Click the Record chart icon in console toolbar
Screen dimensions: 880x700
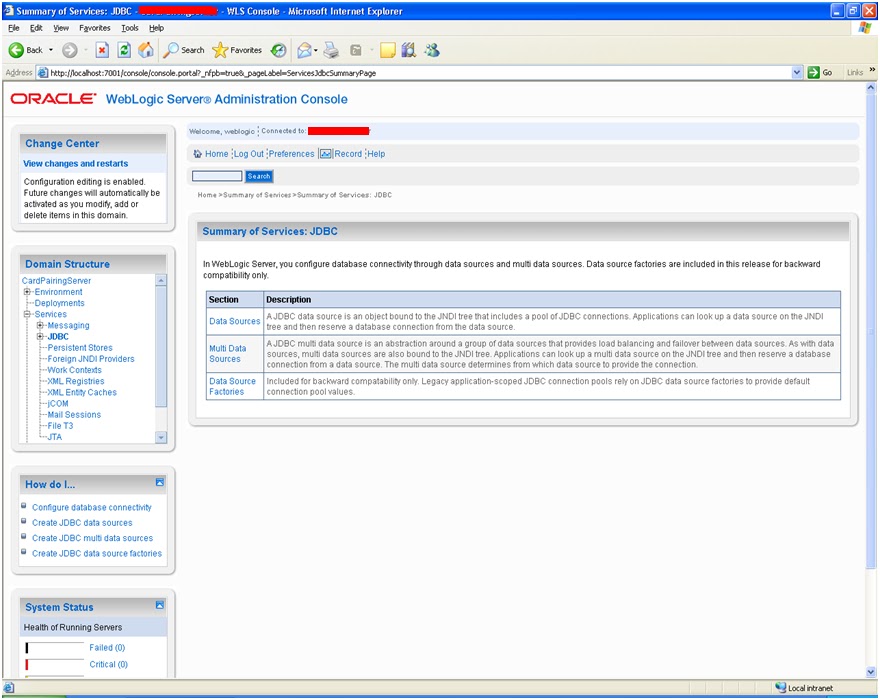point(326,154)
